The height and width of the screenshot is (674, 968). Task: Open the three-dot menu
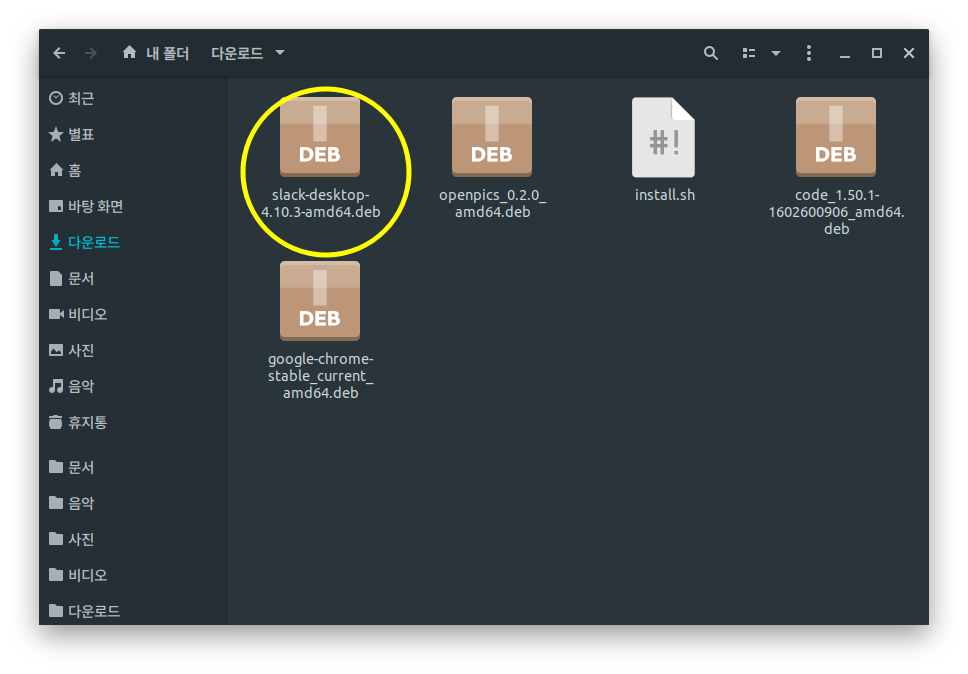809,53
